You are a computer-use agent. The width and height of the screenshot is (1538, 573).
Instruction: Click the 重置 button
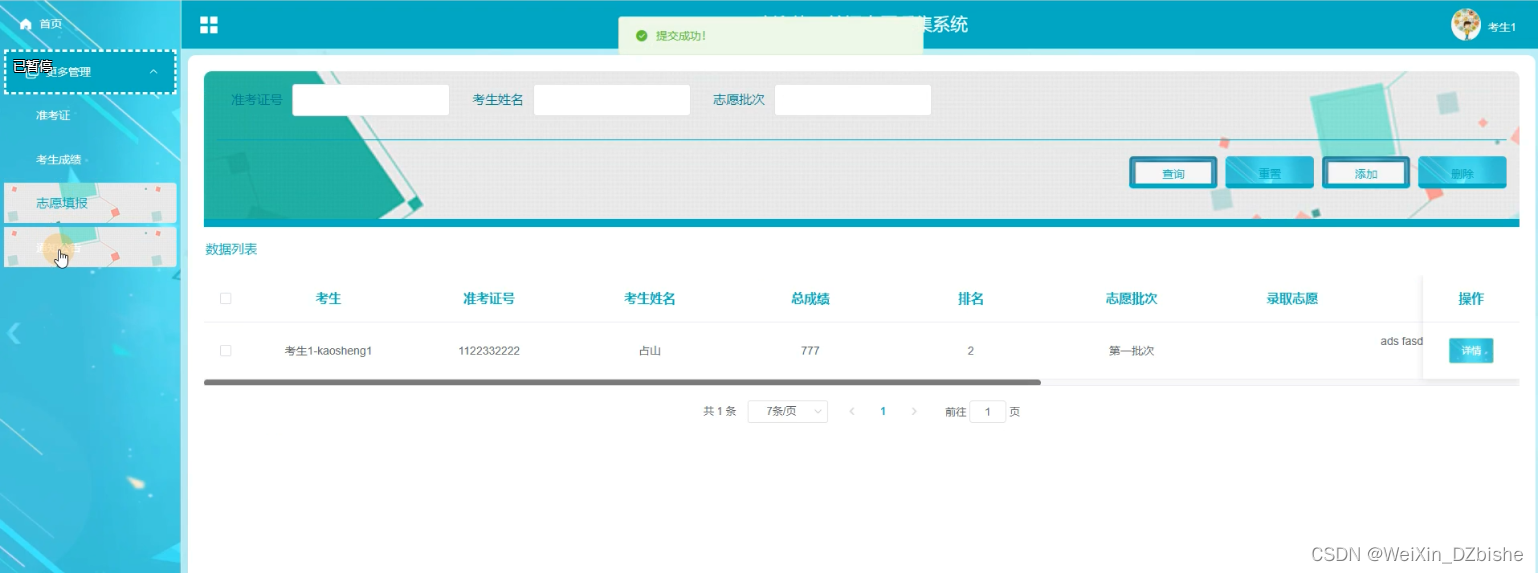(1269, 173)
